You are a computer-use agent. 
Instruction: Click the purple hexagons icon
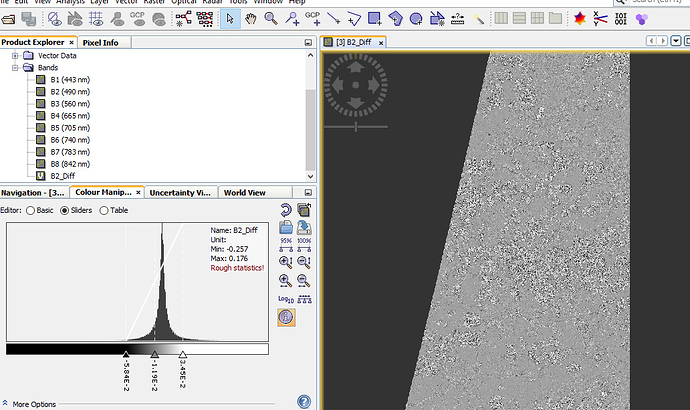coord(642,19)
